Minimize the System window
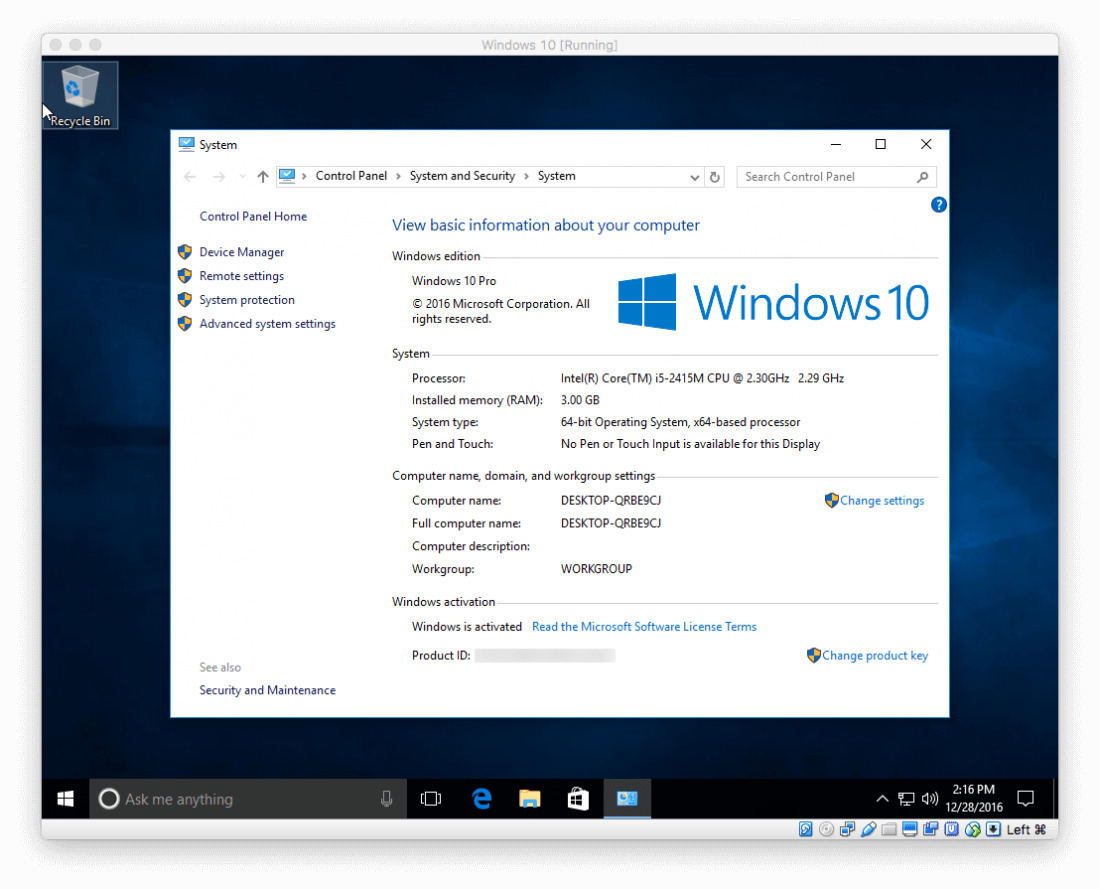The image size is (1100, 889). pos(836,145)
